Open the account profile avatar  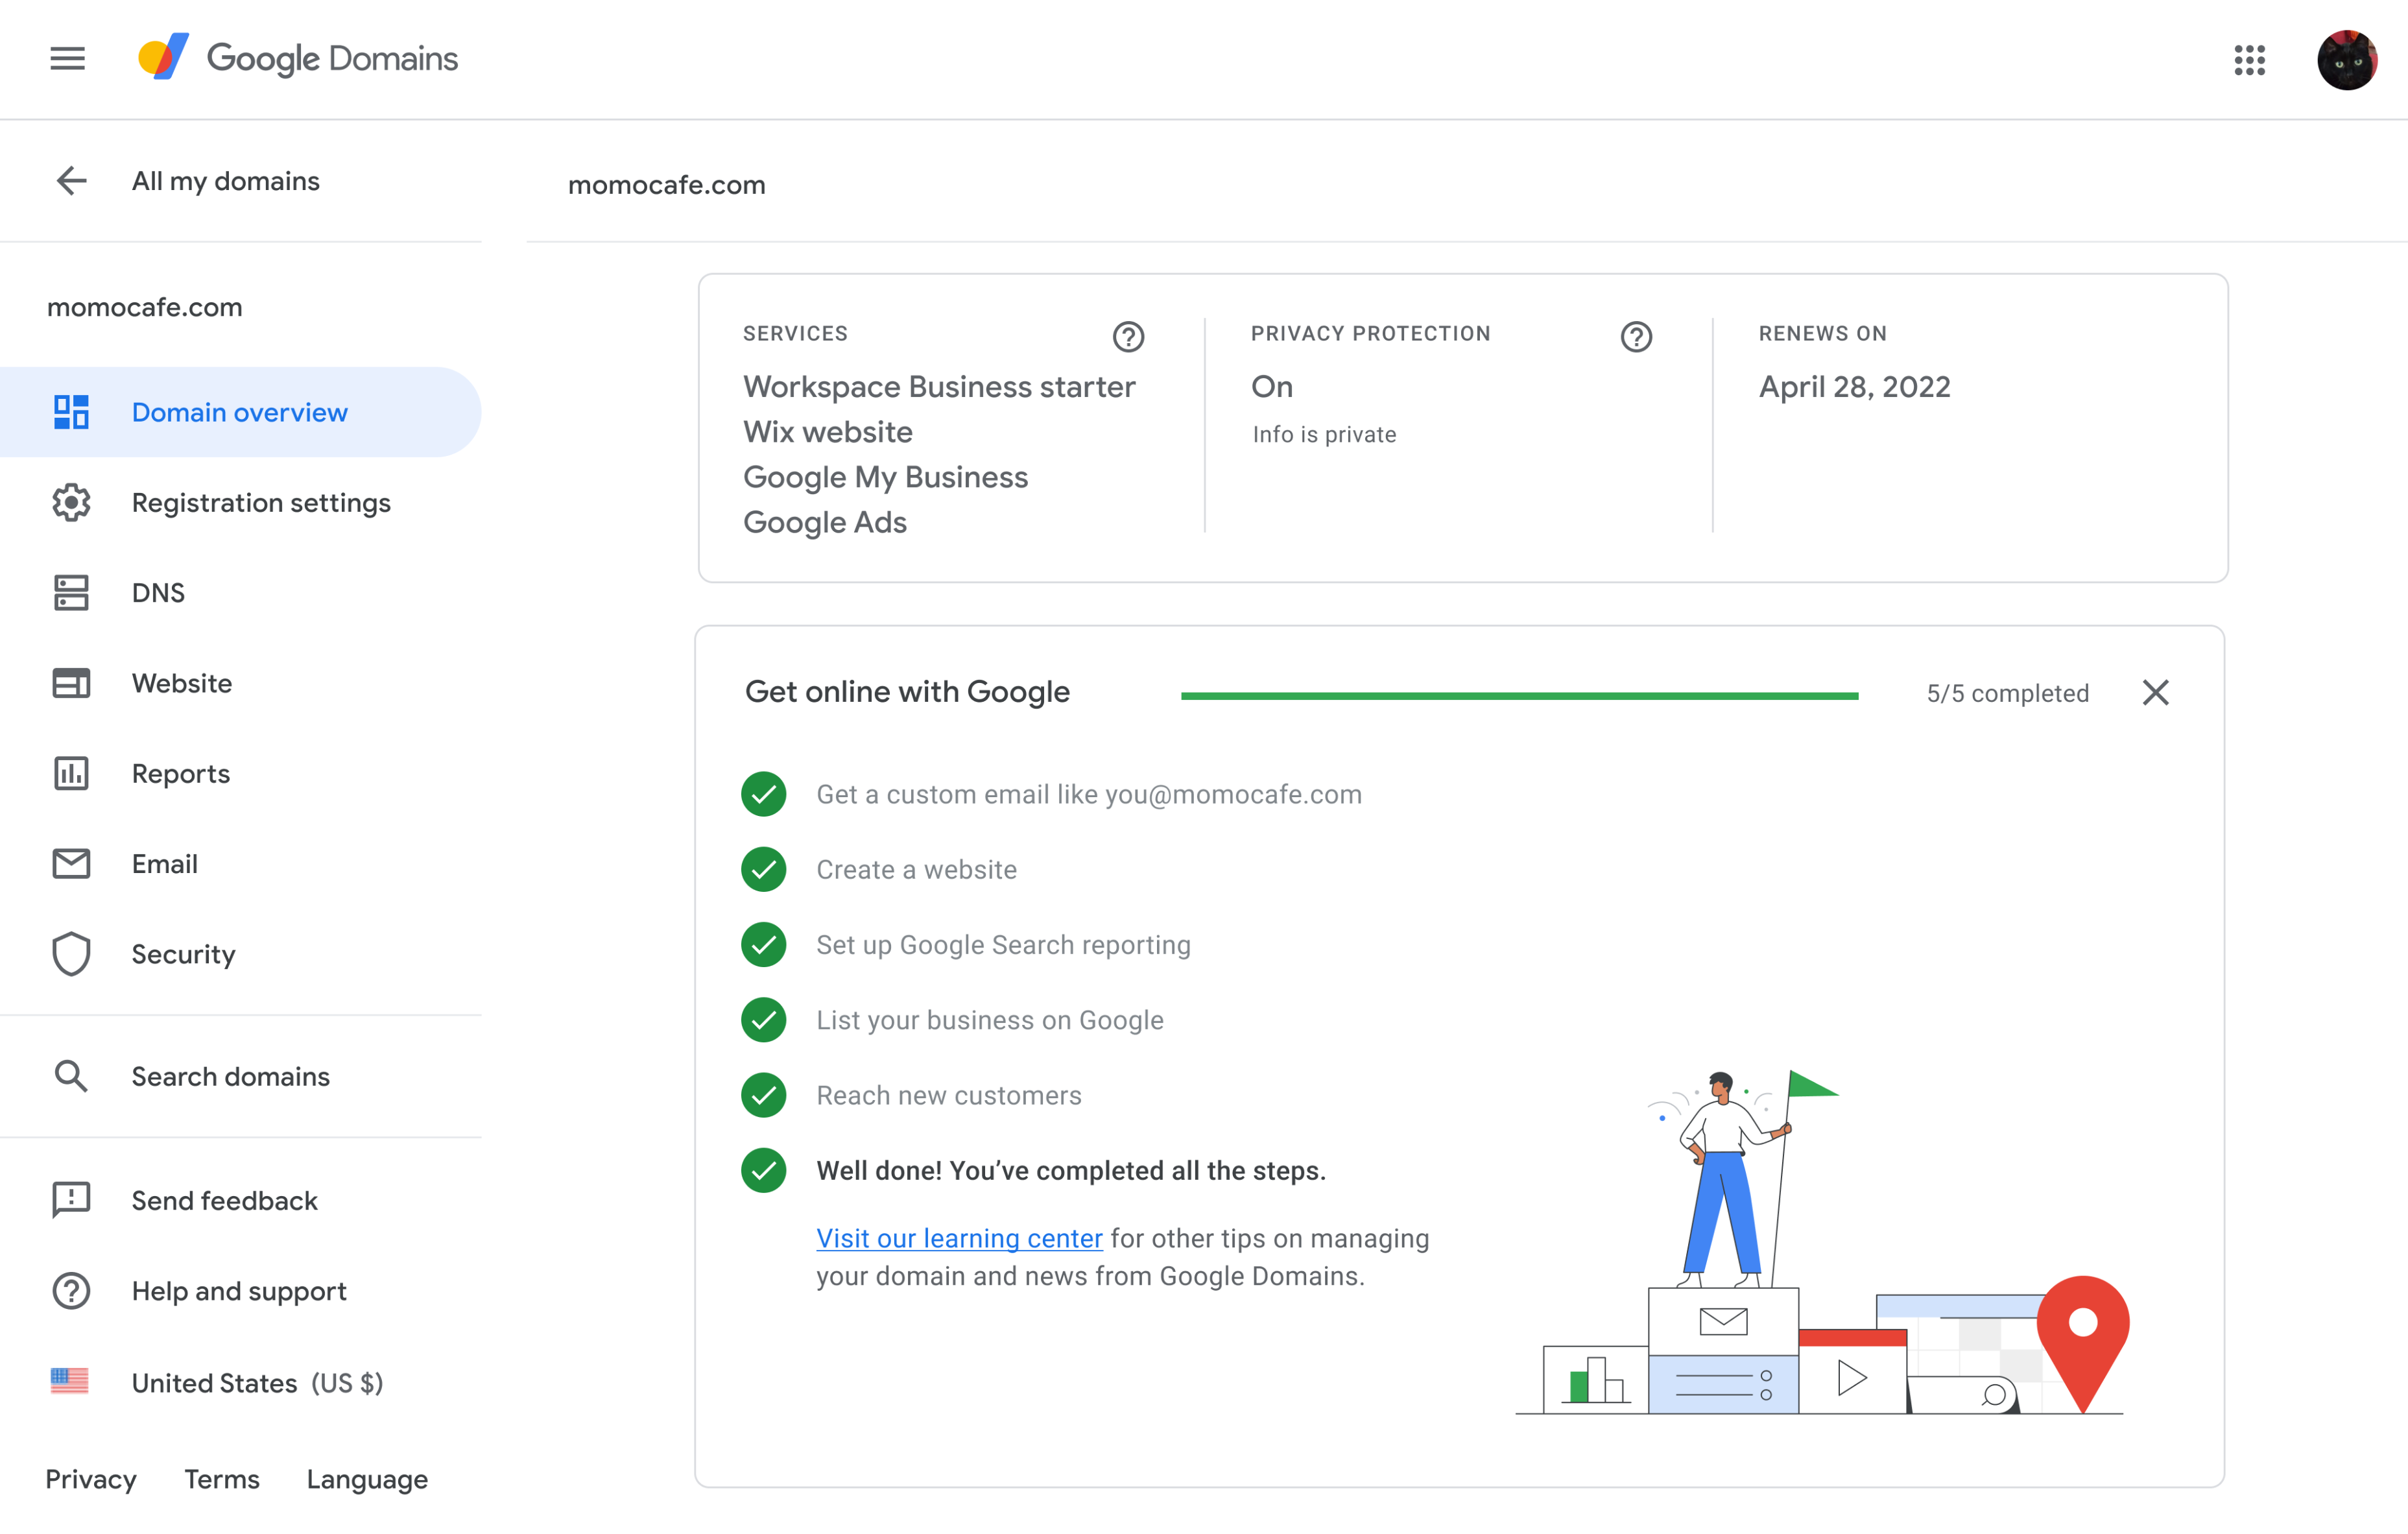coord(2346,60)
